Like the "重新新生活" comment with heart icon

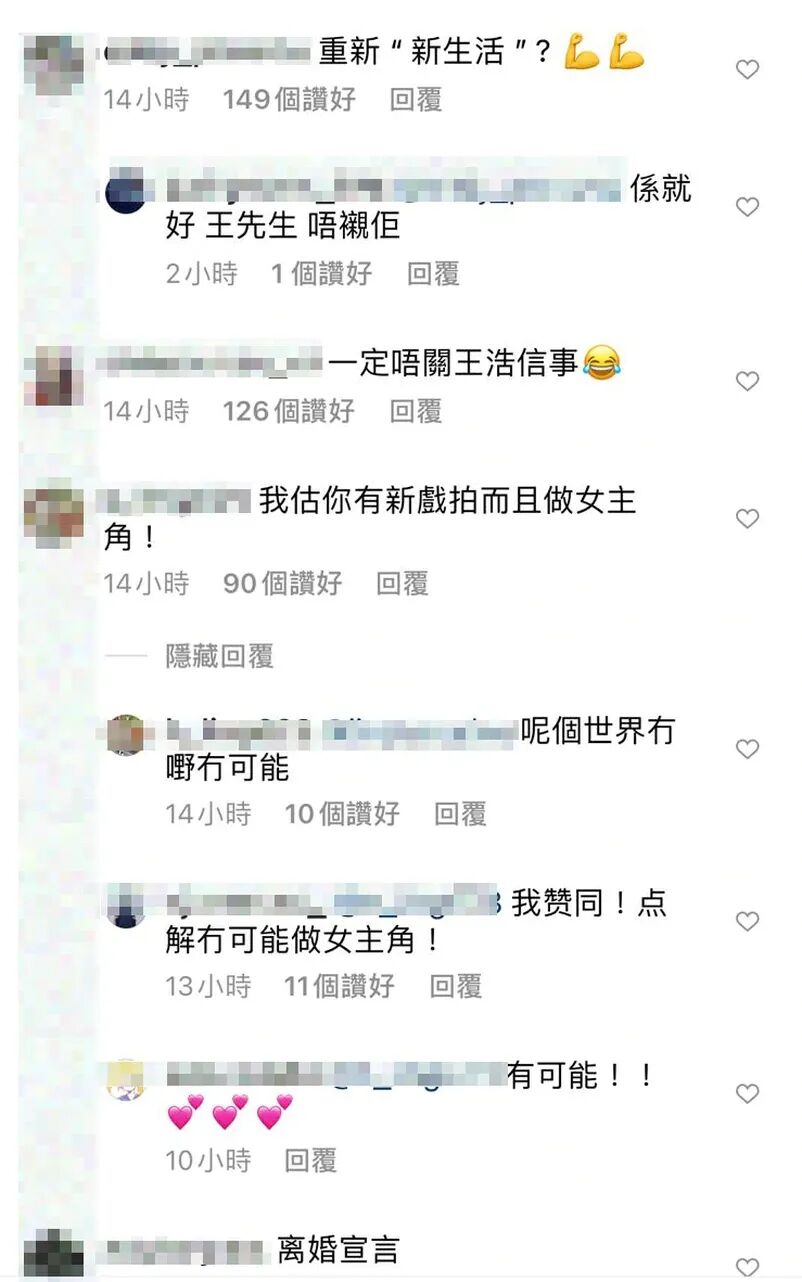[747, 70]
